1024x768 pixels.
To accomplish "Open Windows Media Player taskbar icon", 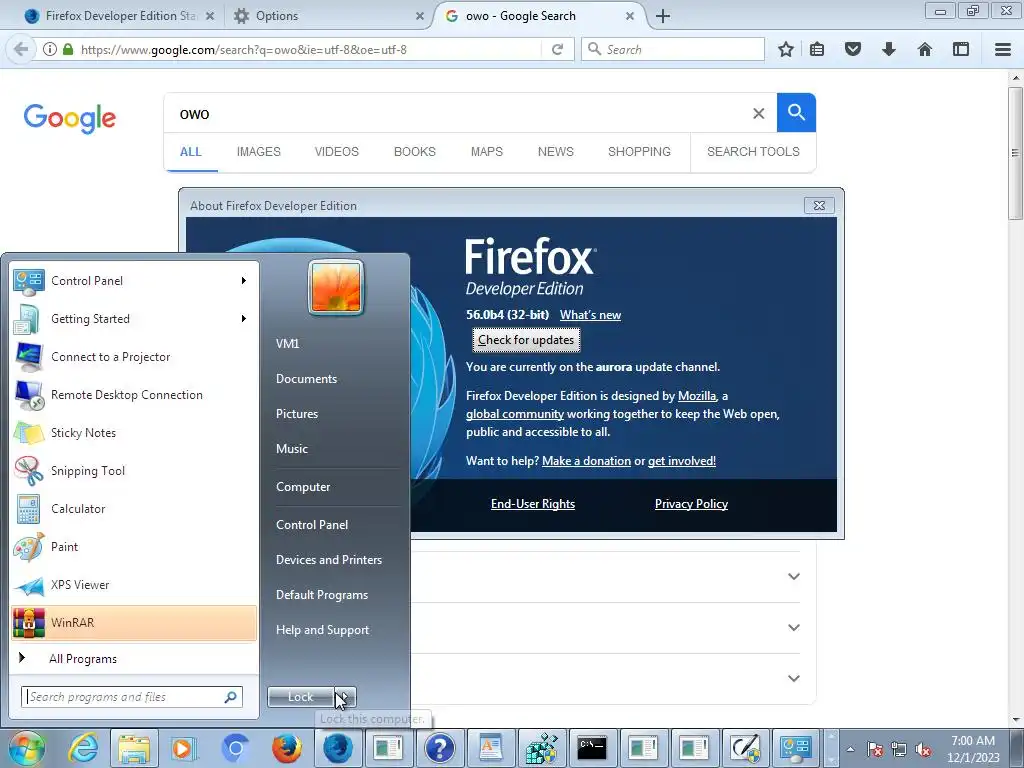I will pyautogui.click(x=184, y=748).
